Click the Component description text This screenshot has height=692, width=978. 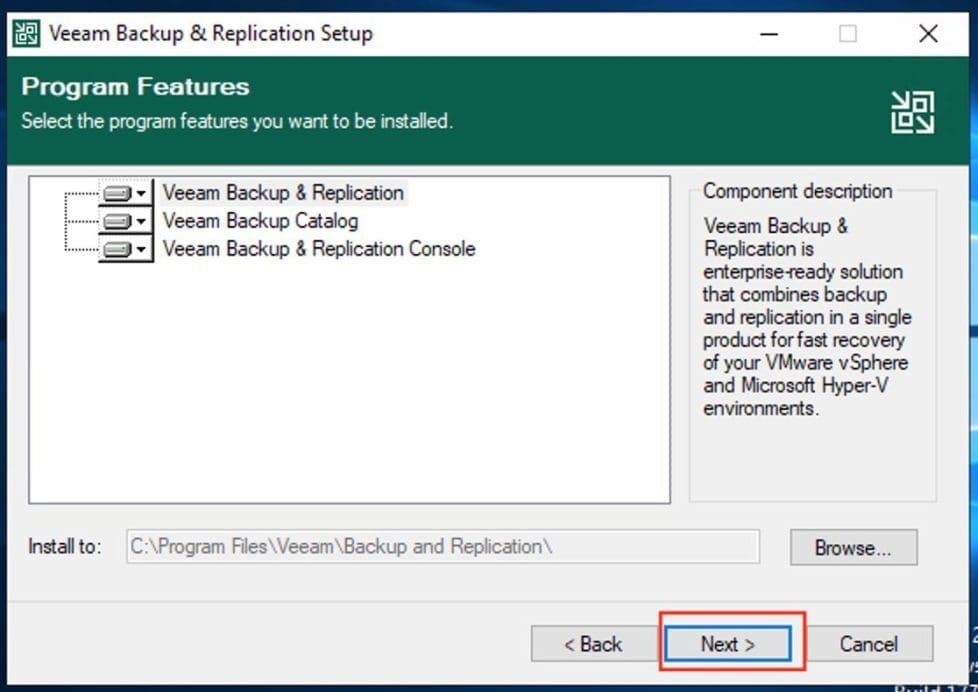[x=807, y=317]
